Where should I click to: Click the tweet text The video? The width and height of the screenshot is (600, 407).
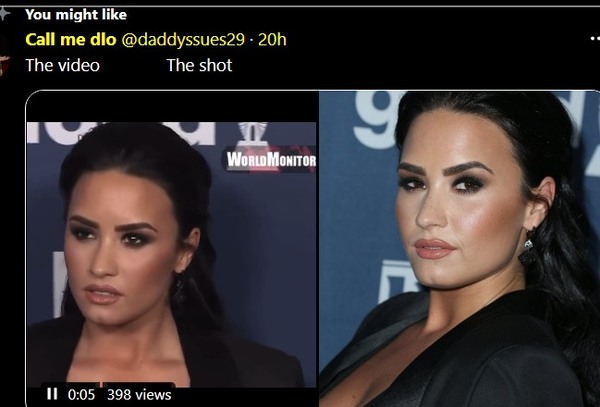[62, 65]
